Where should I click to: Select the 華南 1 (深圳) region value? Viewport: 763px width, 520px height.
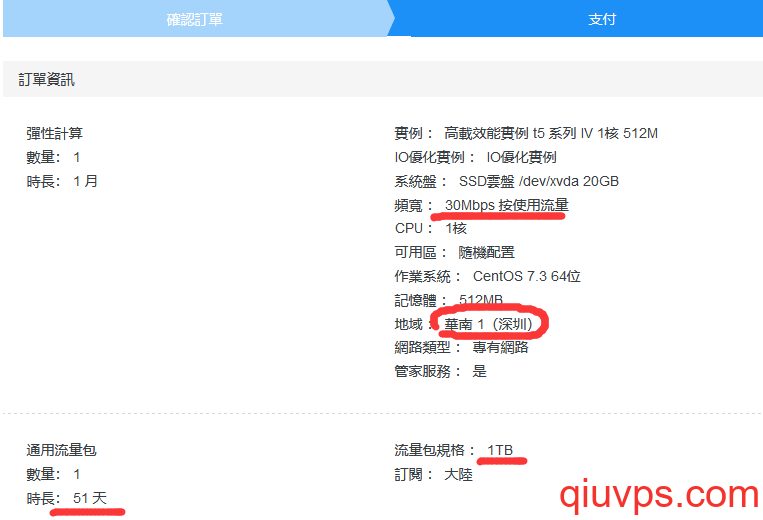click(x=489, y=323)
